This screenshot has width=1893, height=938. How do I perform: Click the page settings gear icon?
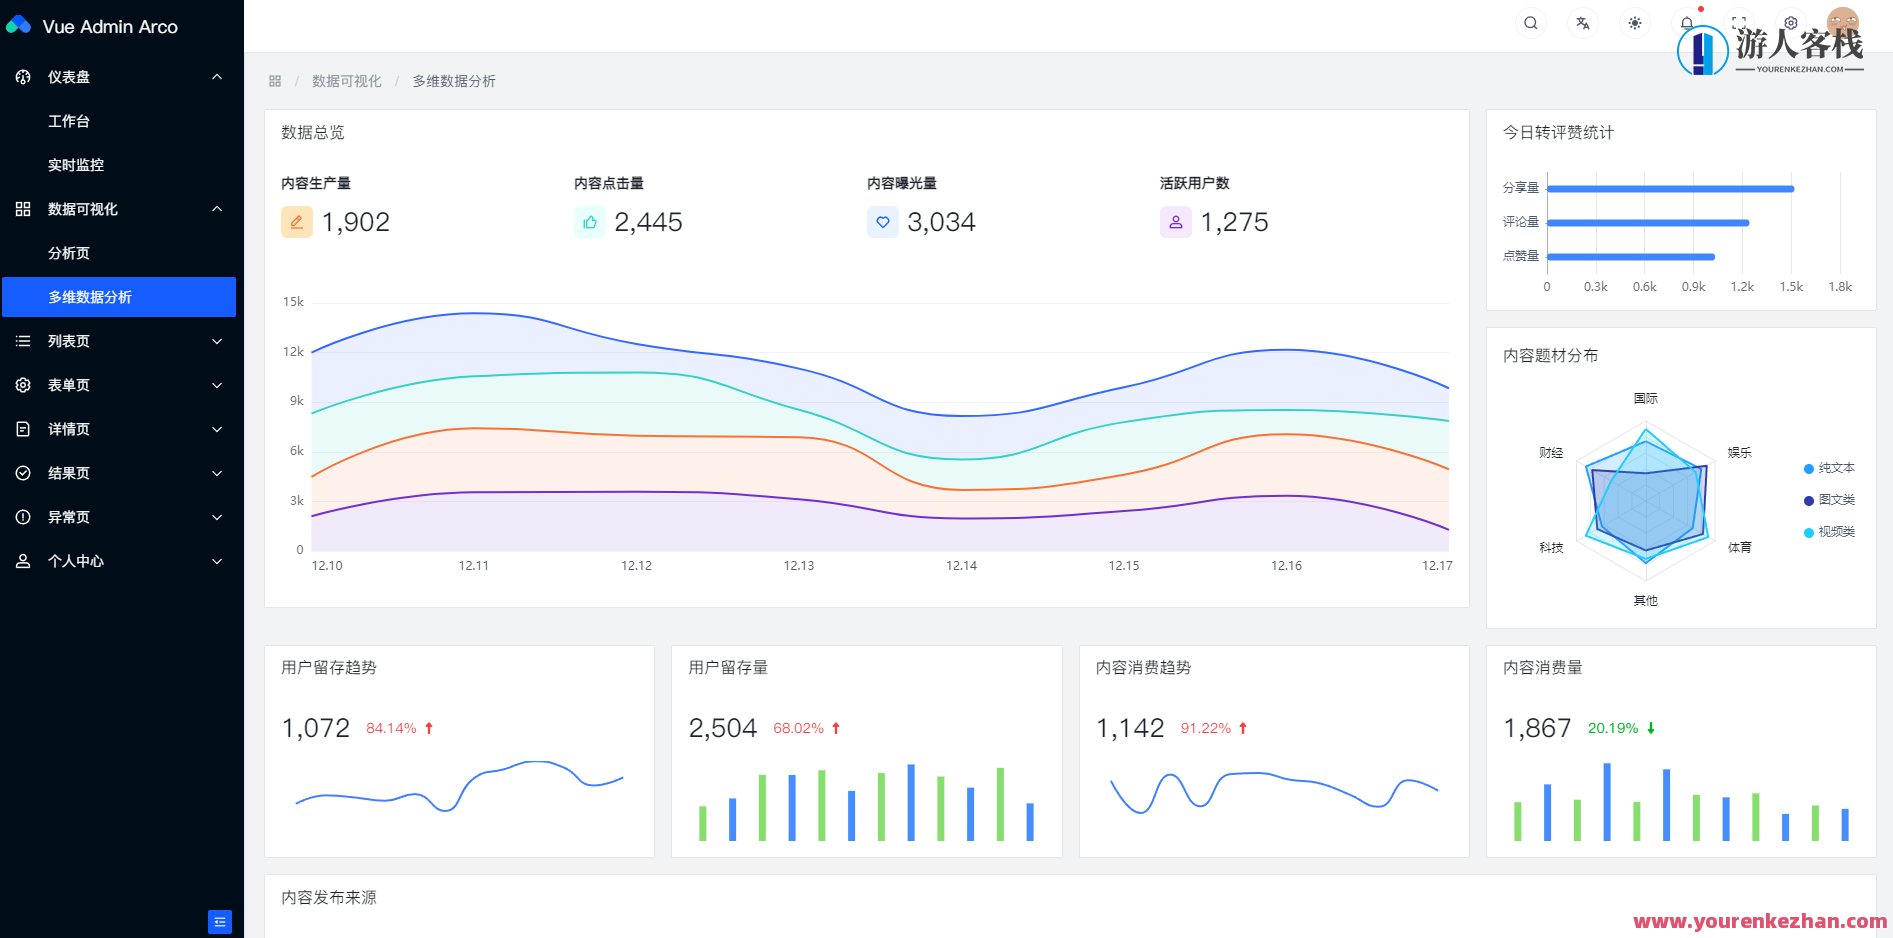tap(1791, 23)
